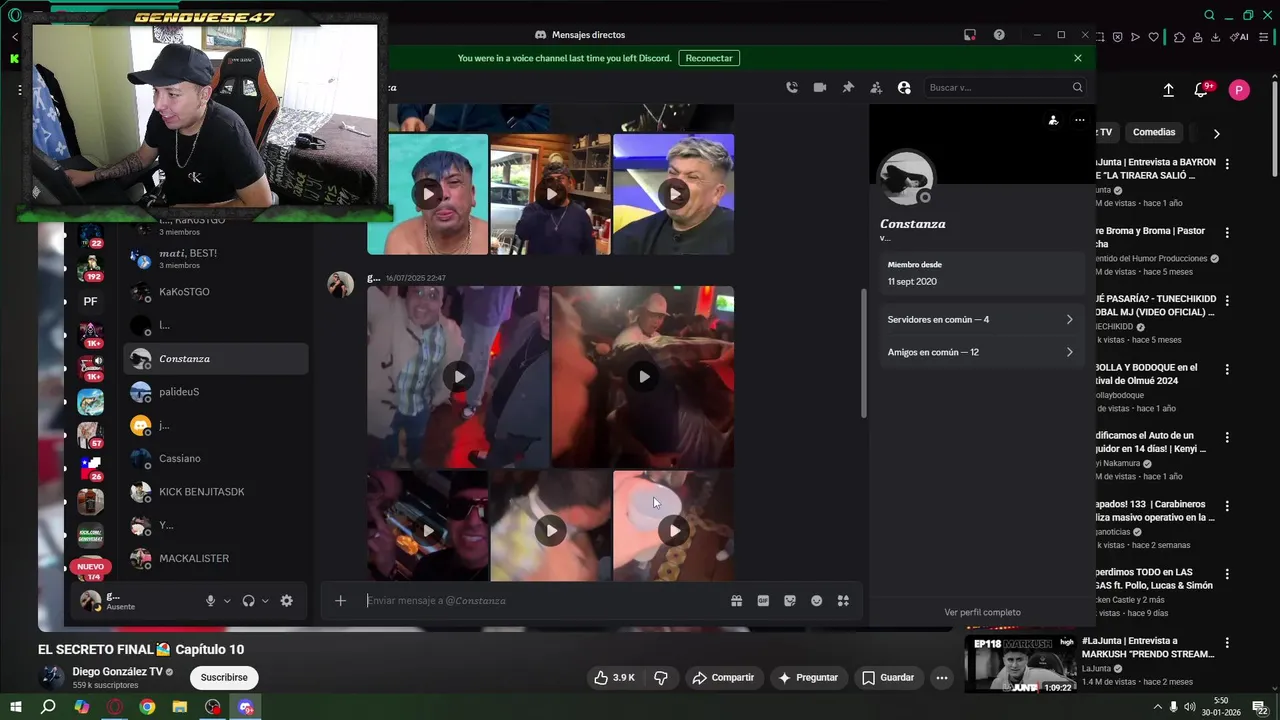Click the Preguntar button
This screenshot has height=720, width=1280.
(x=808, y=677)
